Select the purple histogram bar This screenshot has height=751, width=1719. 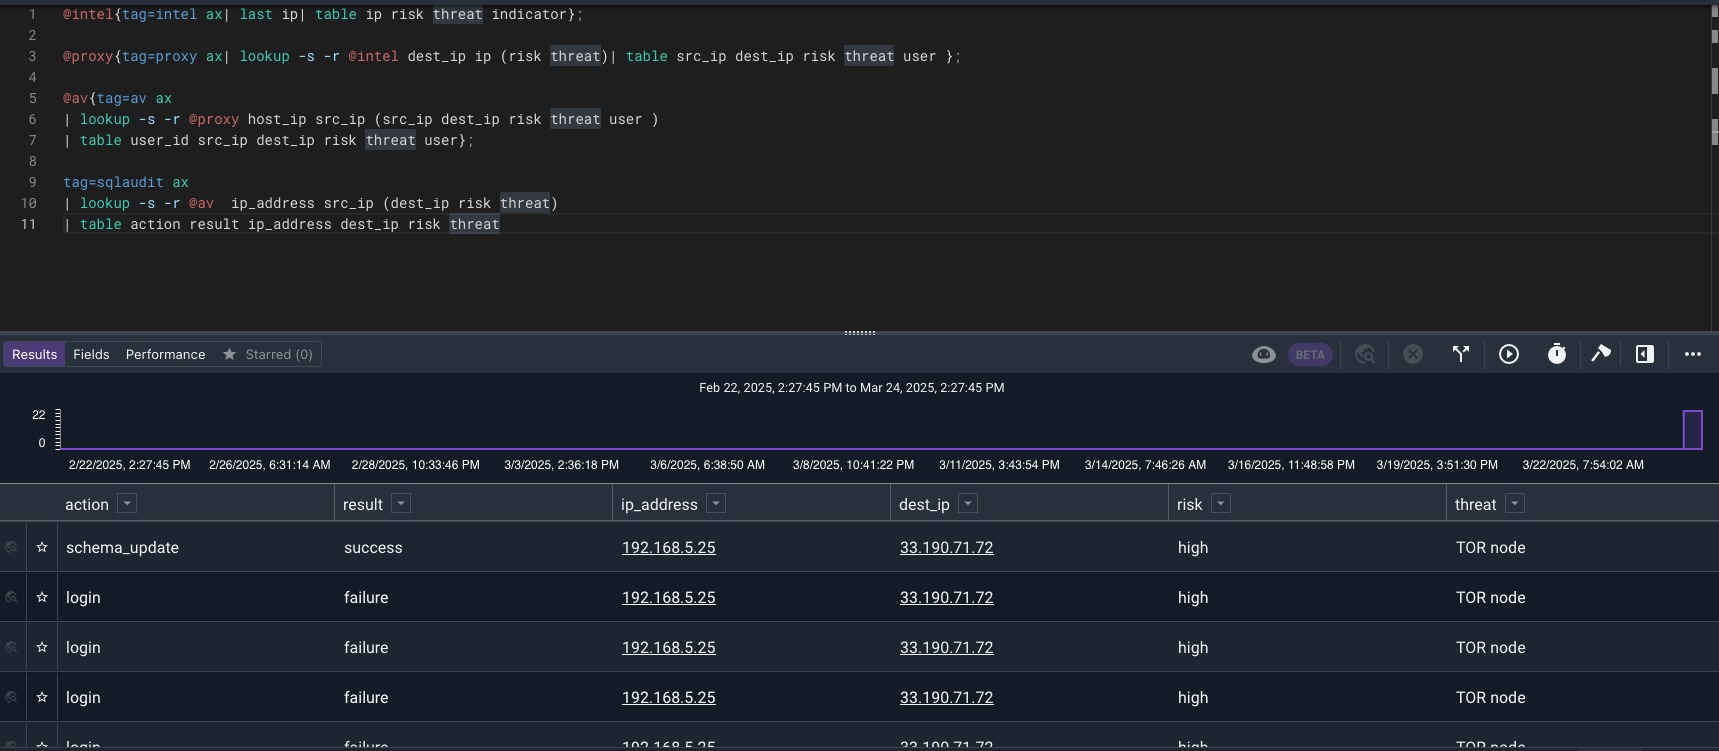(1692, 430)
